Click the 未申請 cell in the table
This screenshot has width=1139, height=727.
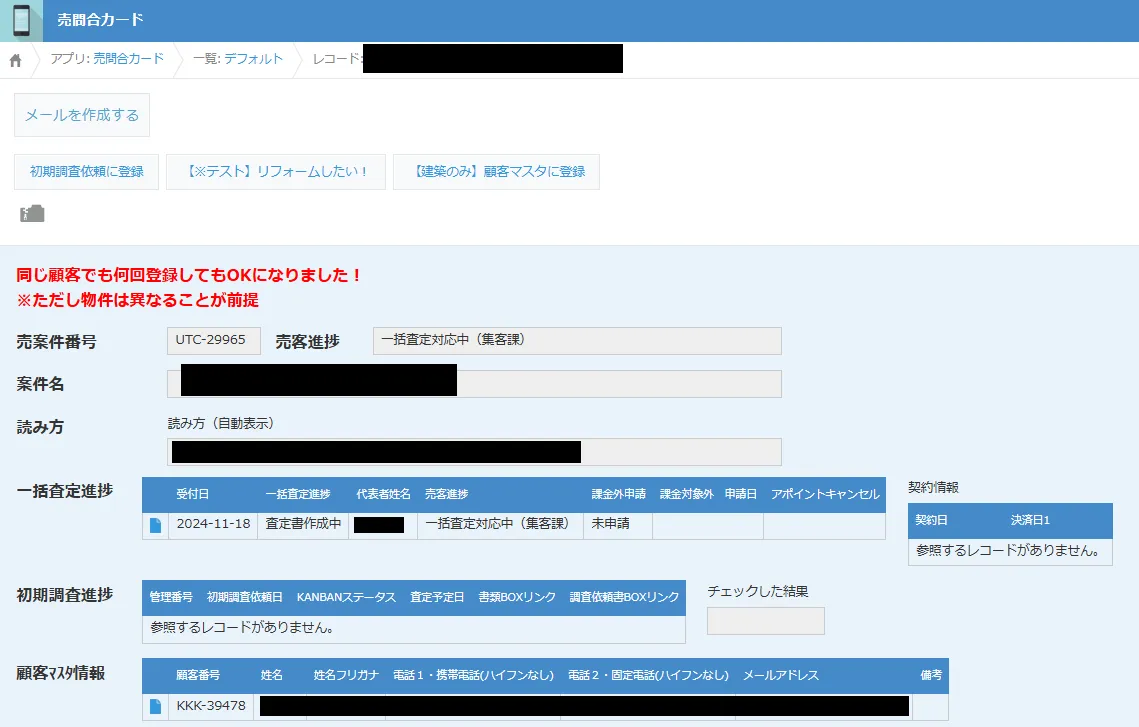[x=611, y=524]
